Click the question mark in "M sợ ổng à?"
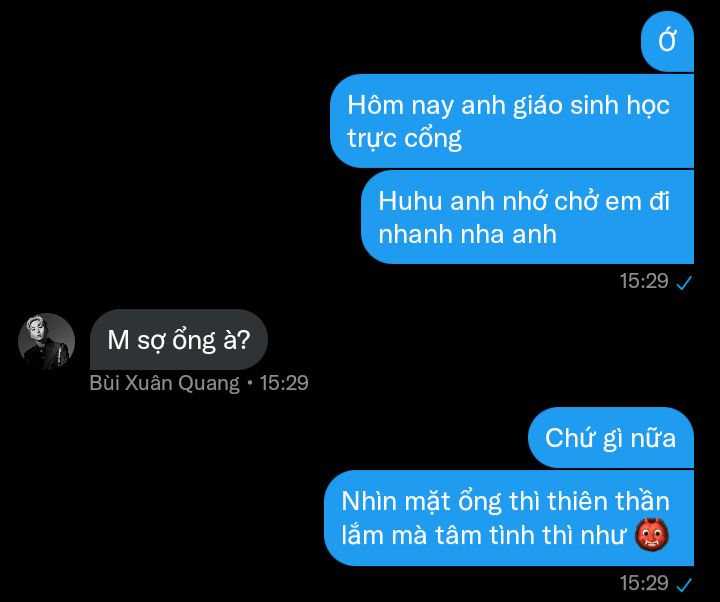 point(244,340)
